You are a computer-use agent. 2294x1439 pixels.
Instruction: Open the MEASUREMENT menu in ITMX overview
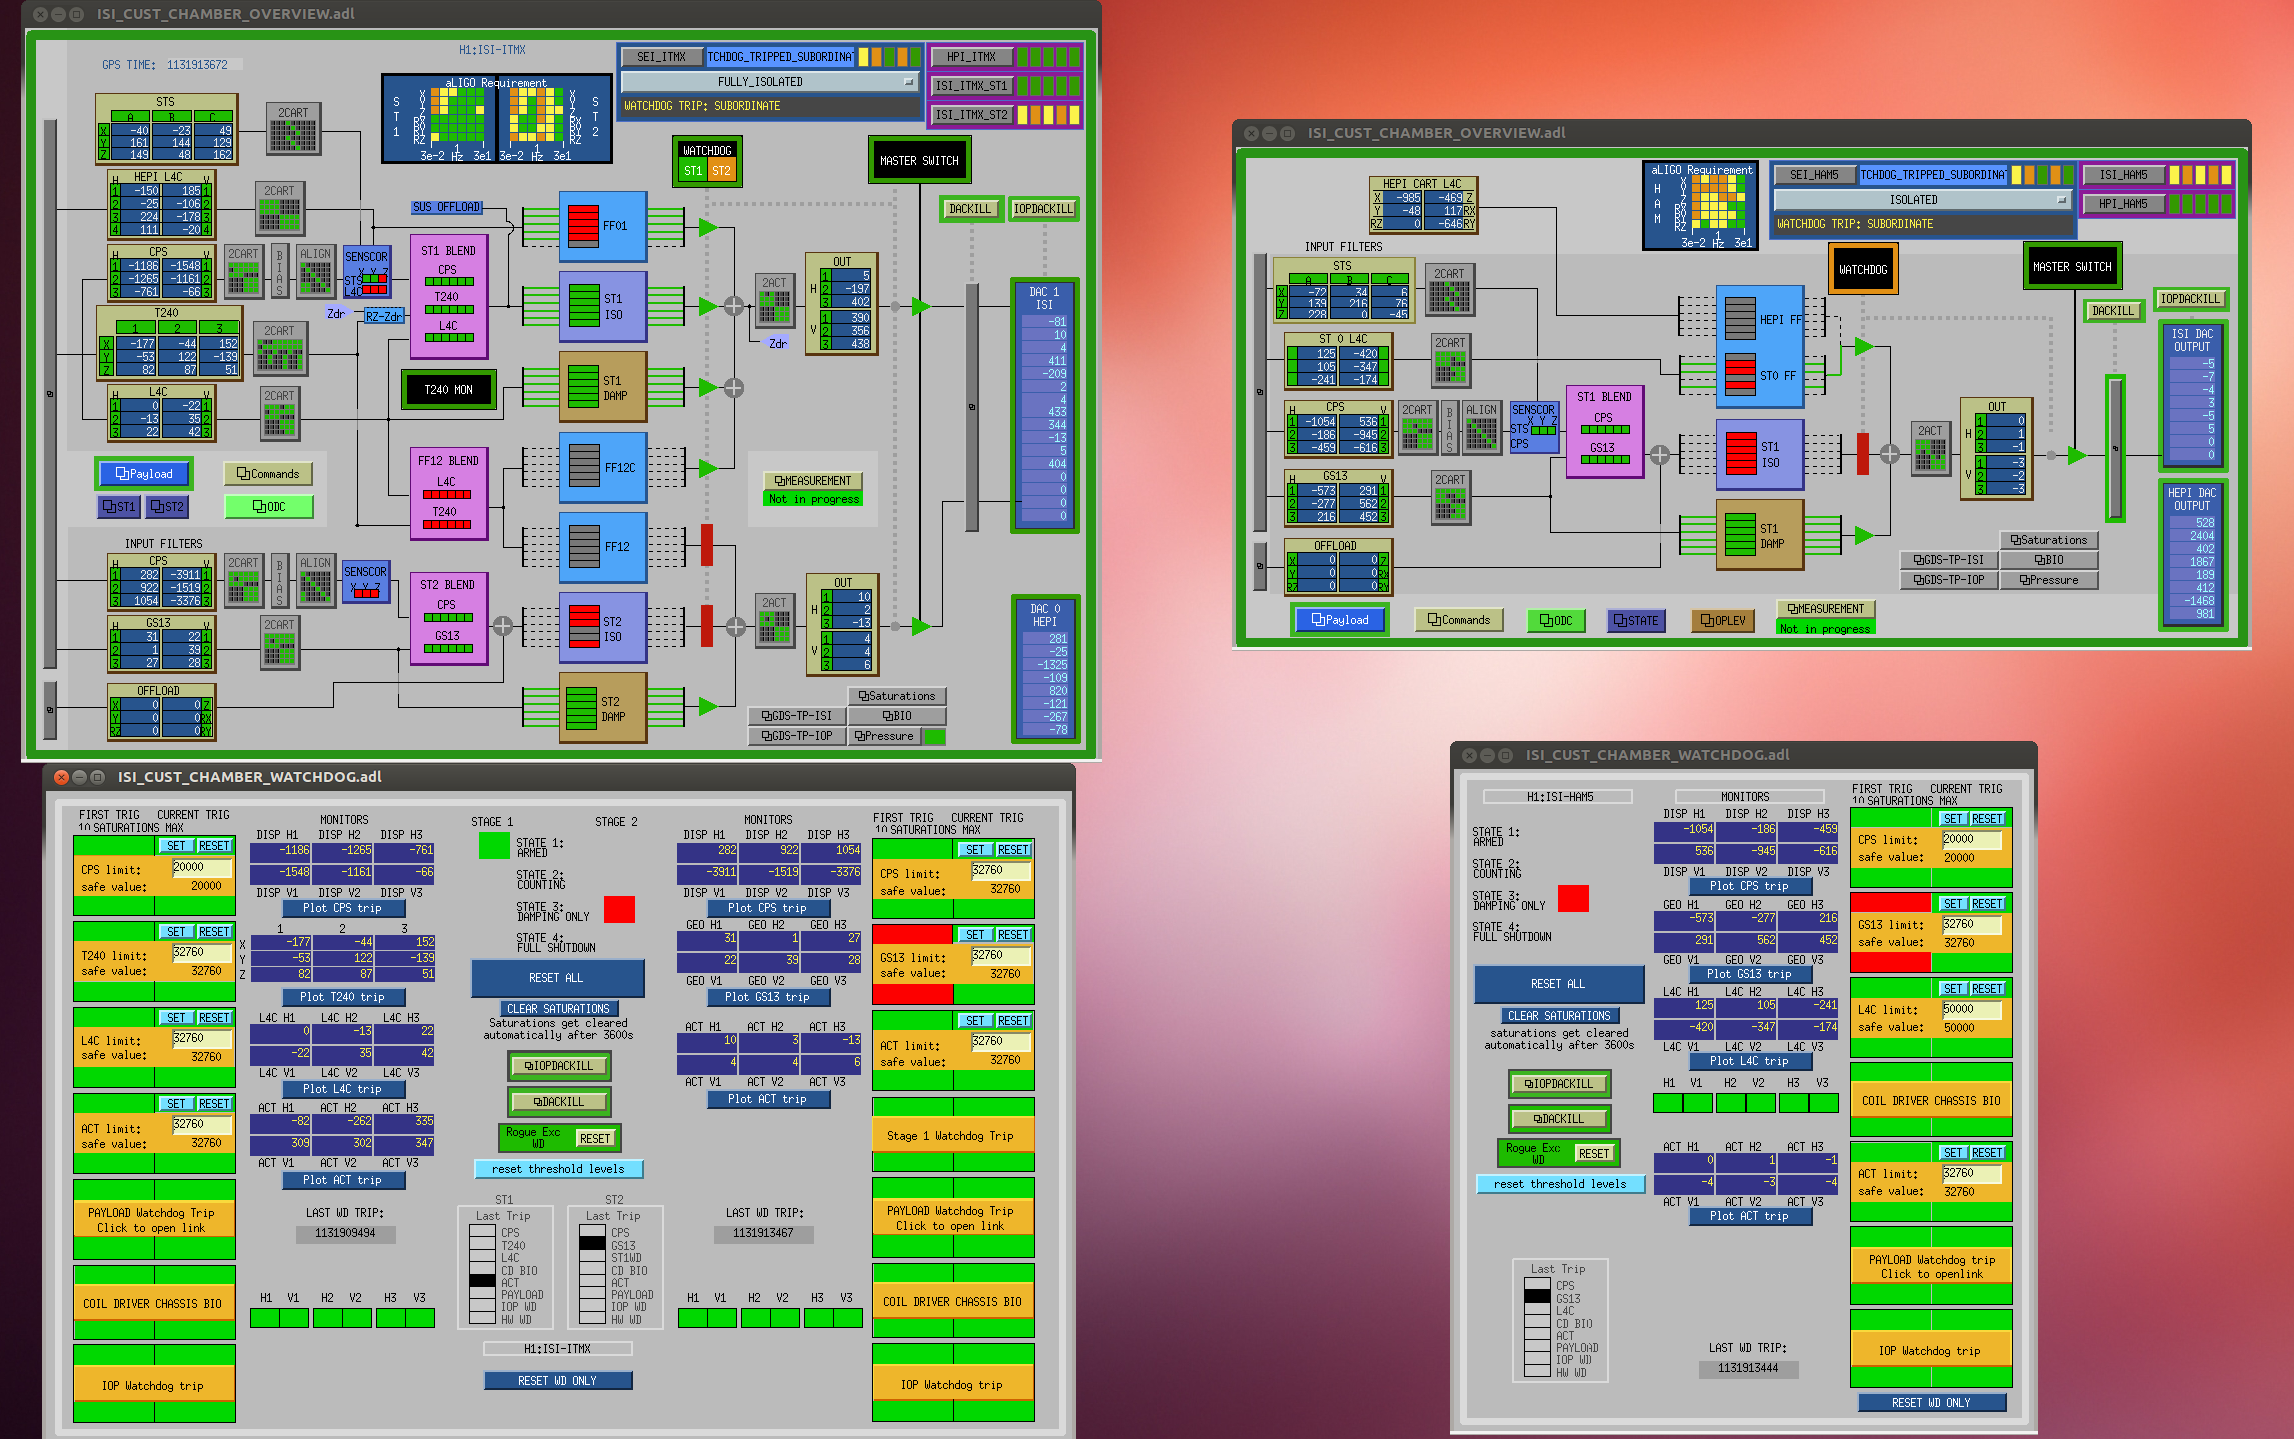tap(813, 481)
